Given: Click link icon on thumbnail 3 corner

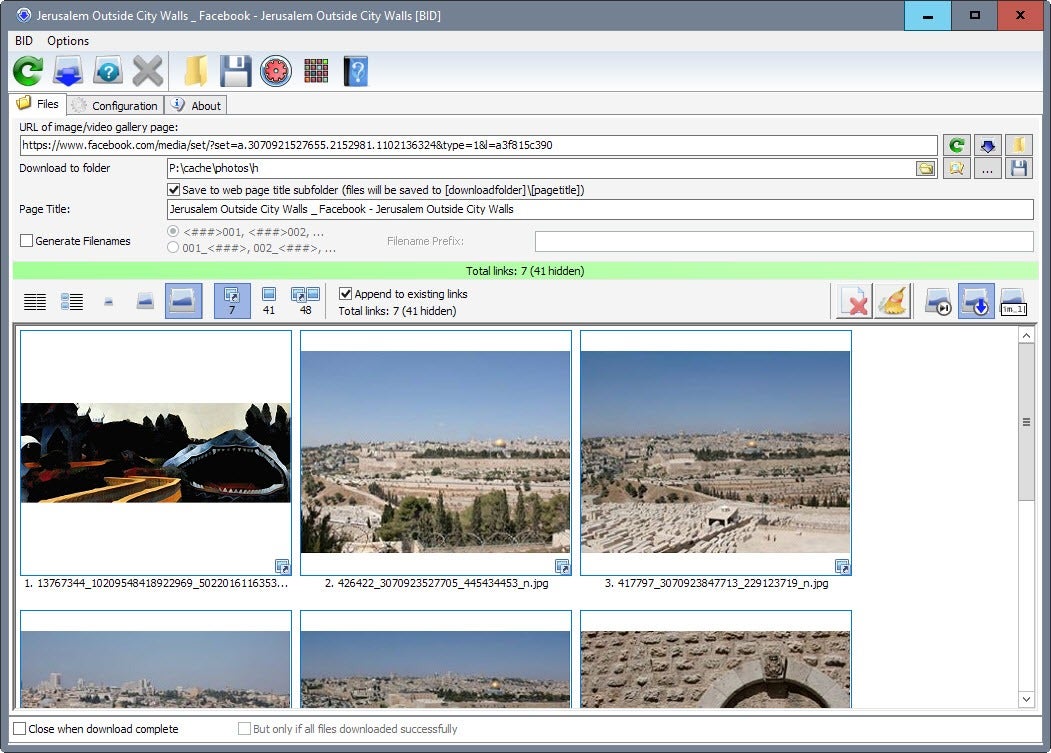Looking at the screenshot, I should point(843,567).
